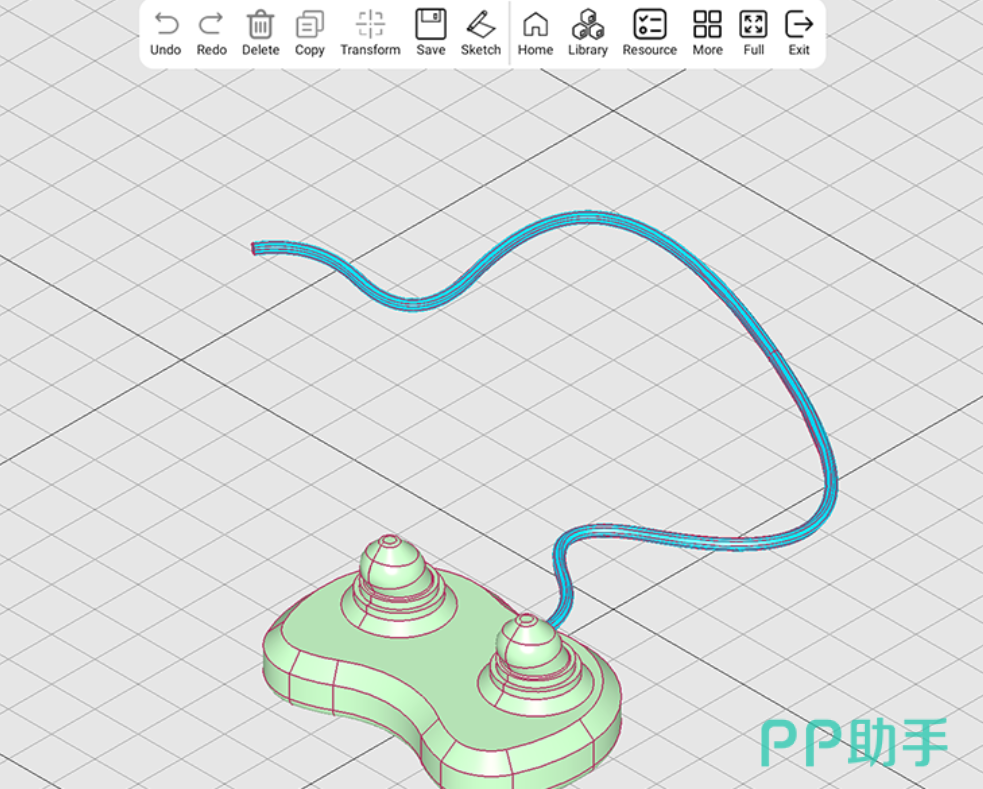Select the Copy tool icon
Image resolution: width=983 pixels, height=789 pixels.
click(309, 25)
